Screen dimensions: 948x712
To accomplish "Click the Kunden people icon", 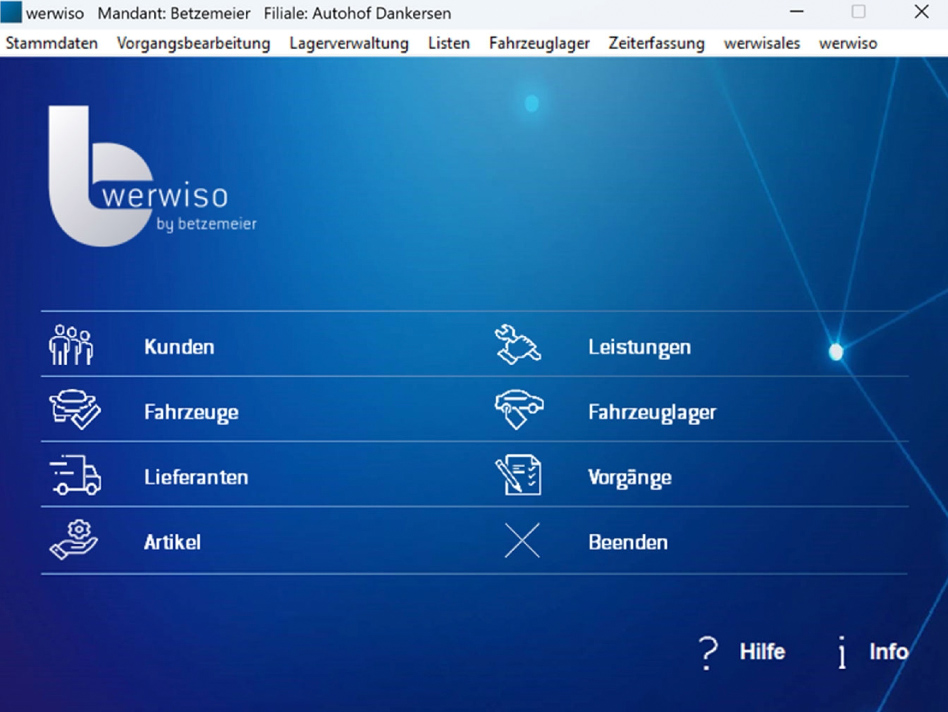I will click(x=71, y=345).
